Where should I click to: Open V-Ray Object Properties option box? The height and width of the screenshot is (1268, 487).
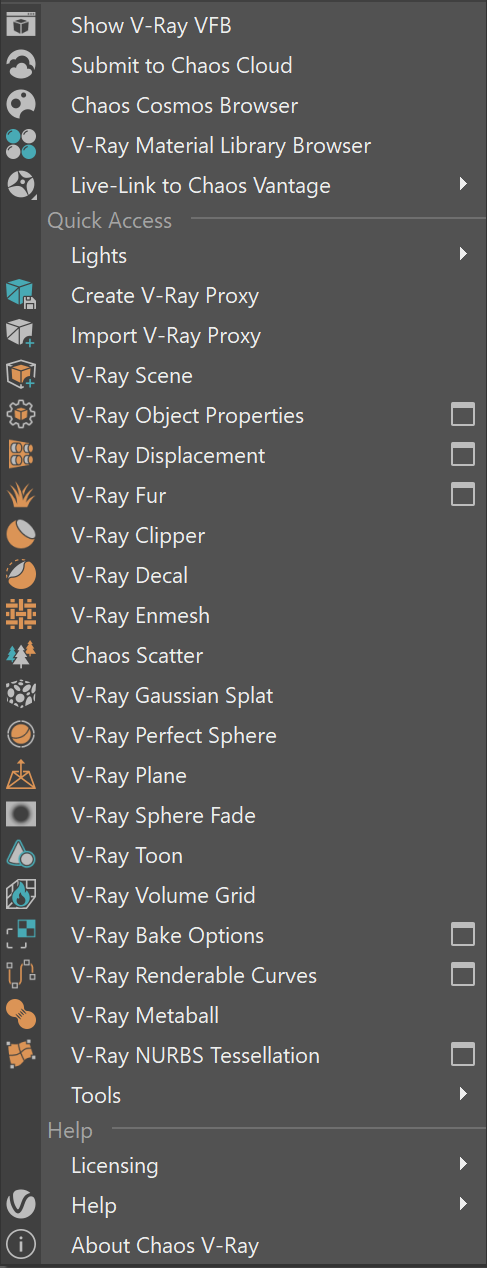(x=462, y=415)
